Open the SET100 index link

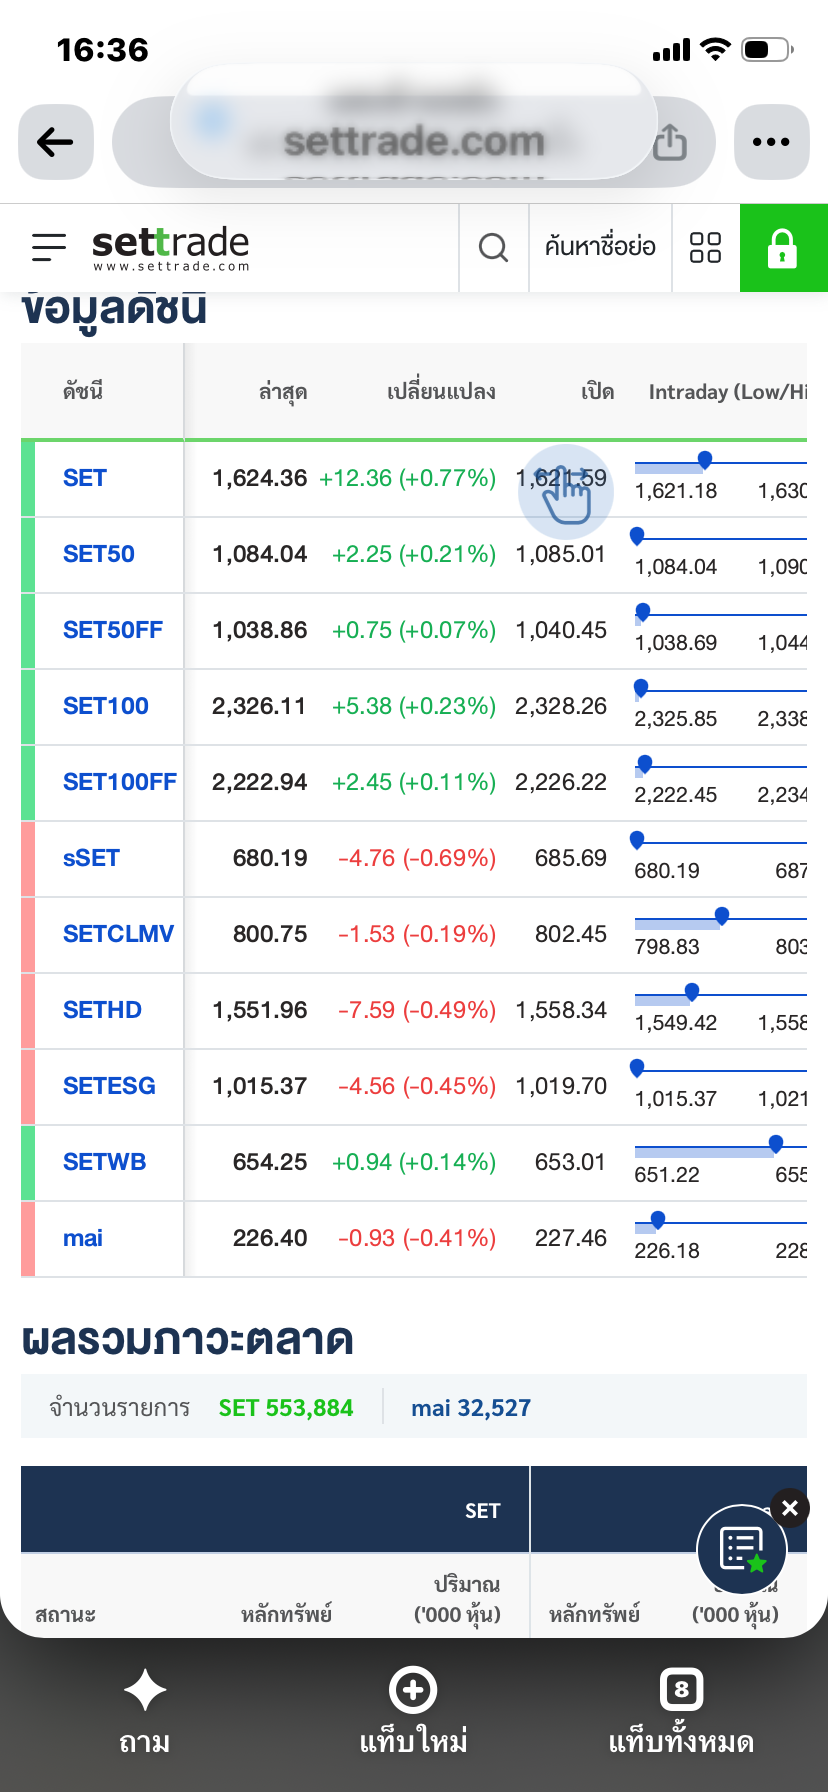coord(105,706)
